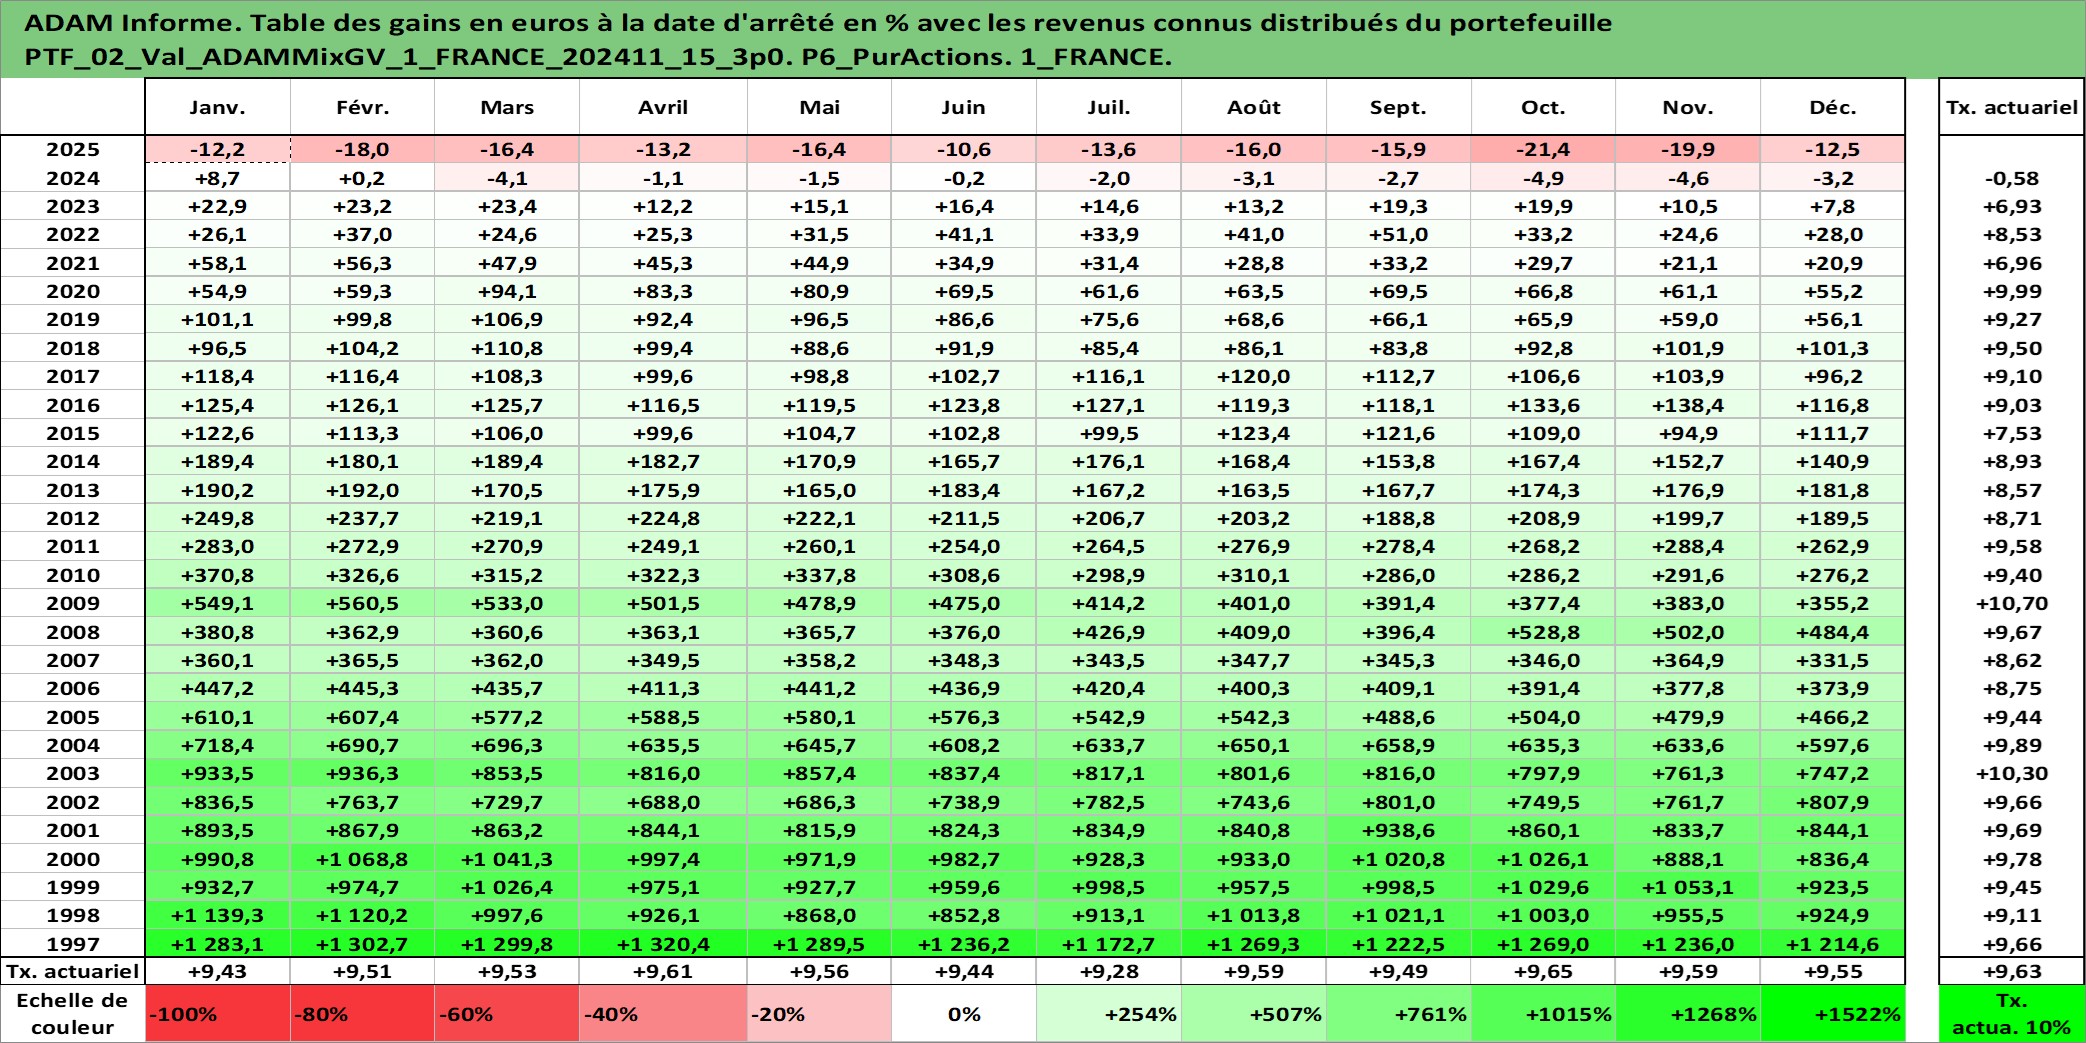Click the 2009 row label
The width and height of the screenshot is (2086, 1043).
click(73, 603)
